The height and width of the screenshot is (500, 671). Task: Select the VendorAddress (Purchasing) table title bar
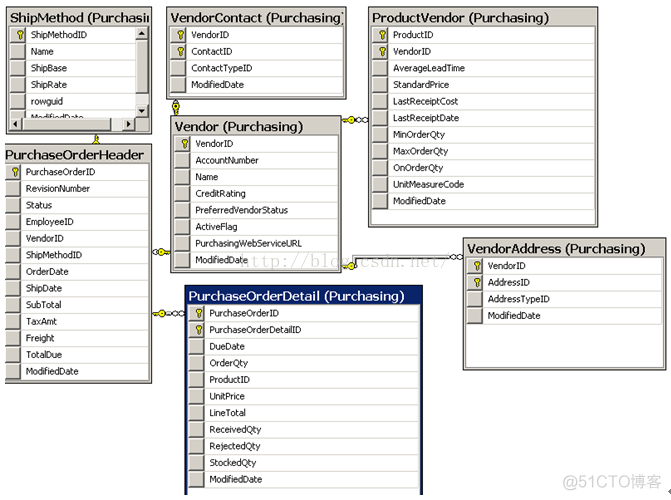(564, 249)
